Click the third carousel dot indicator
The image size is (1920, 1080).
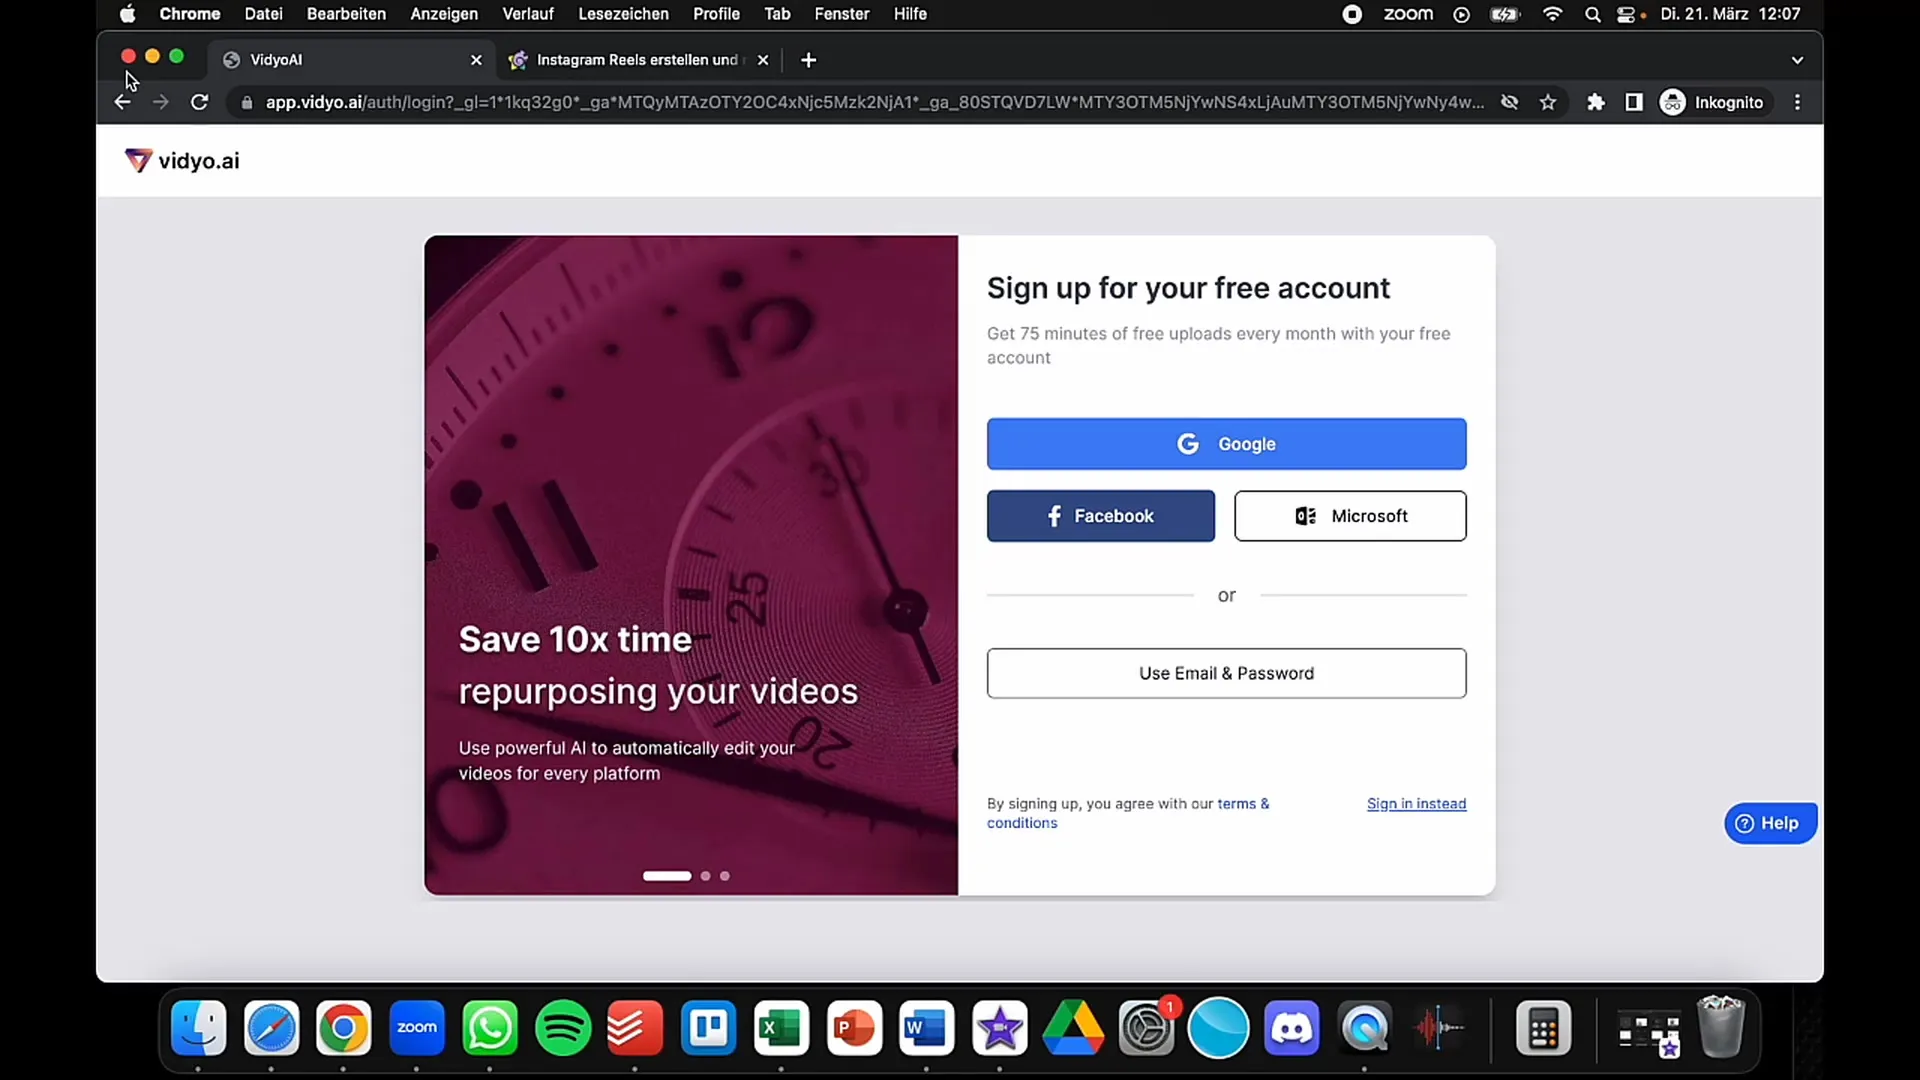coord(724,874)
